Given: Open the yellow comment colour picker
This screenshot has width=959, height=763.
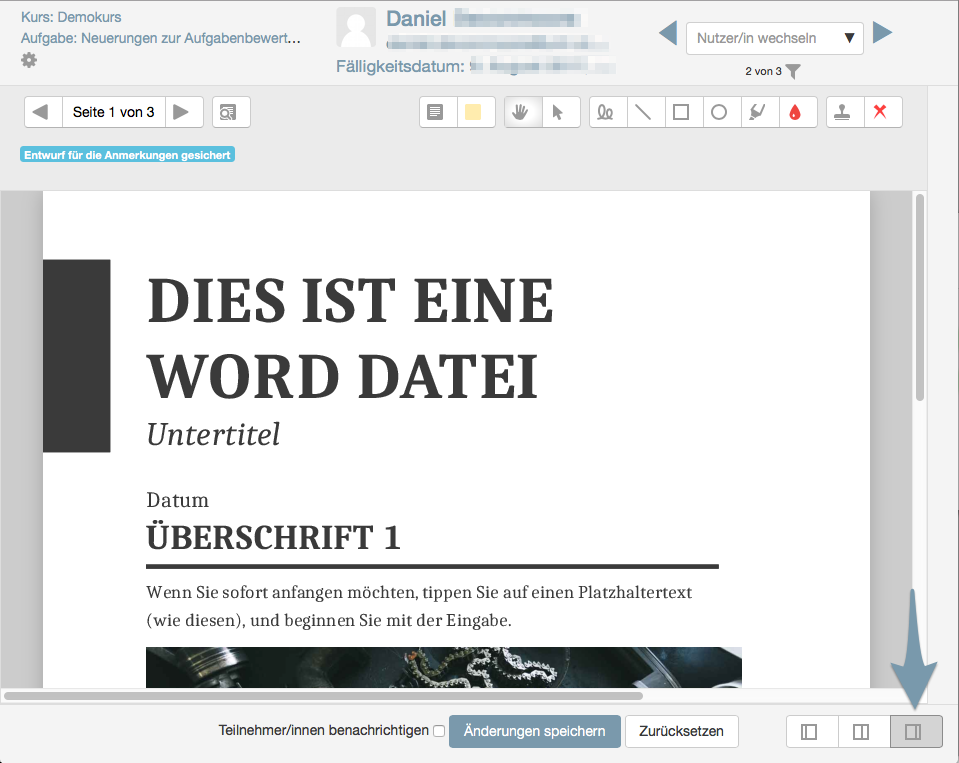Looking at the screenshot, I should coord(474,112).
